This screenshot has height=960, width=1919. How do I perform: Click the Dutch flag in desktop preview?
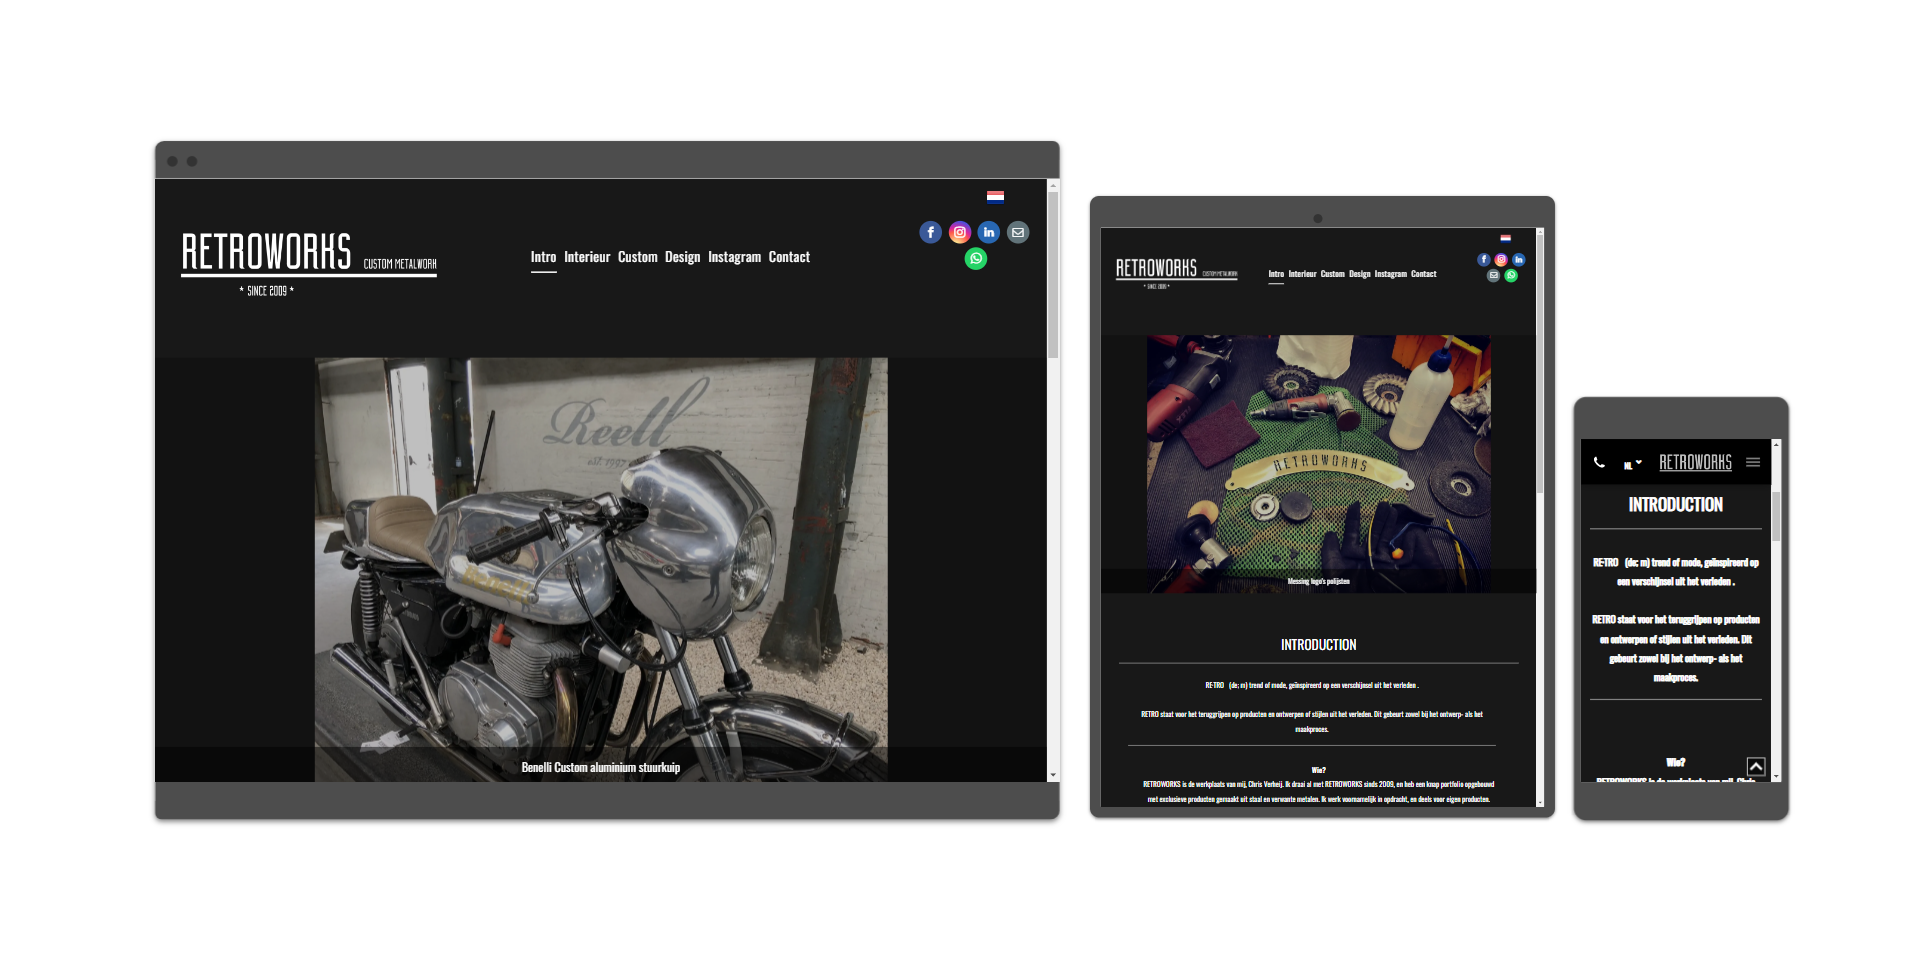tap(995, 197)
